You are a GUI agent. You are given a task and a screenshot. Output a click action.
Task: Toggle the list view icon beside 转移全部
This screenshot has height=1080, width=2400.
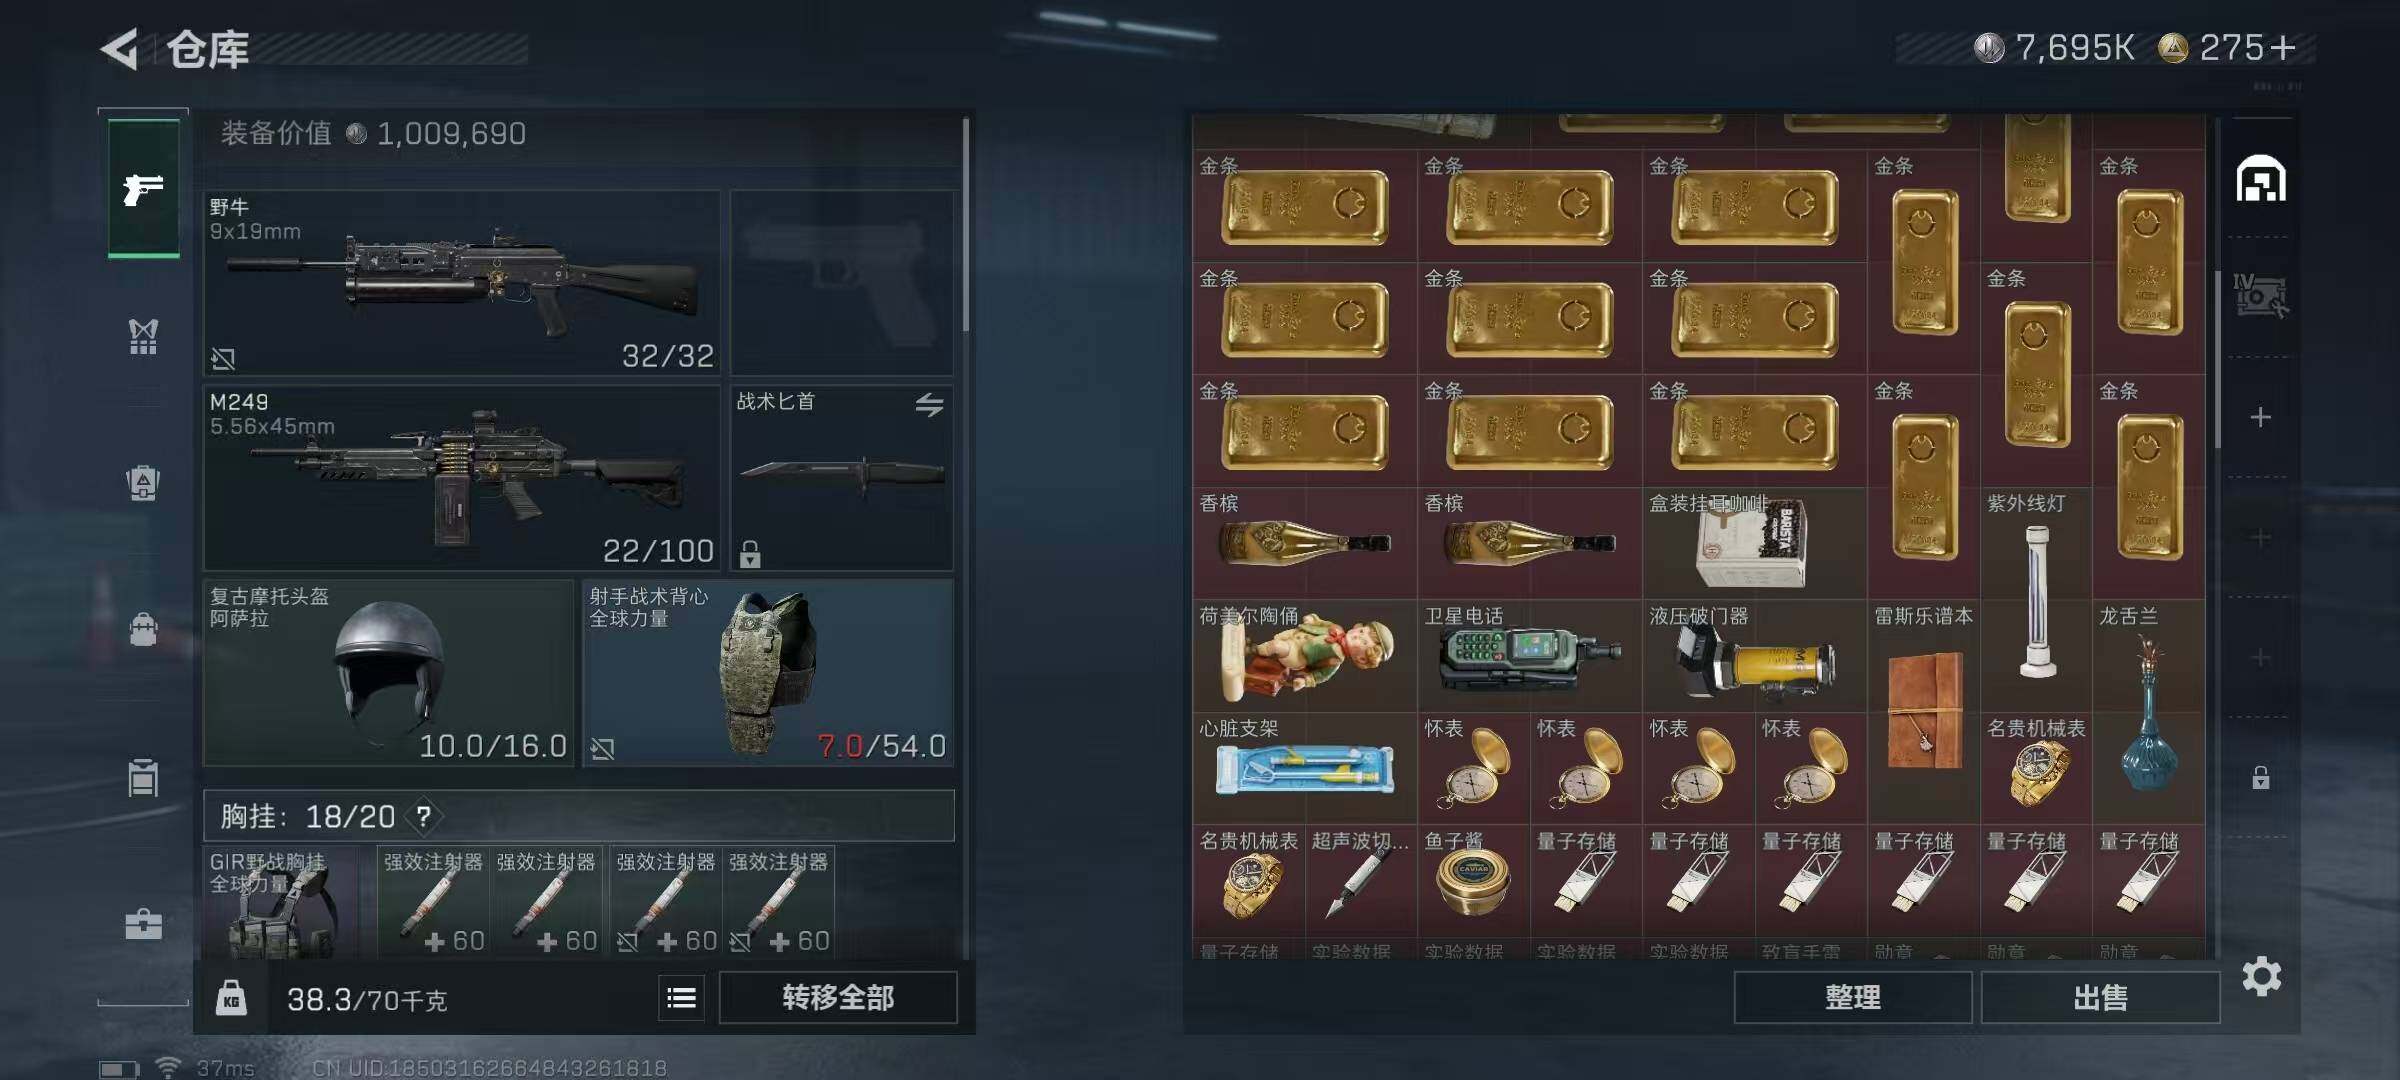click(681, 997)
